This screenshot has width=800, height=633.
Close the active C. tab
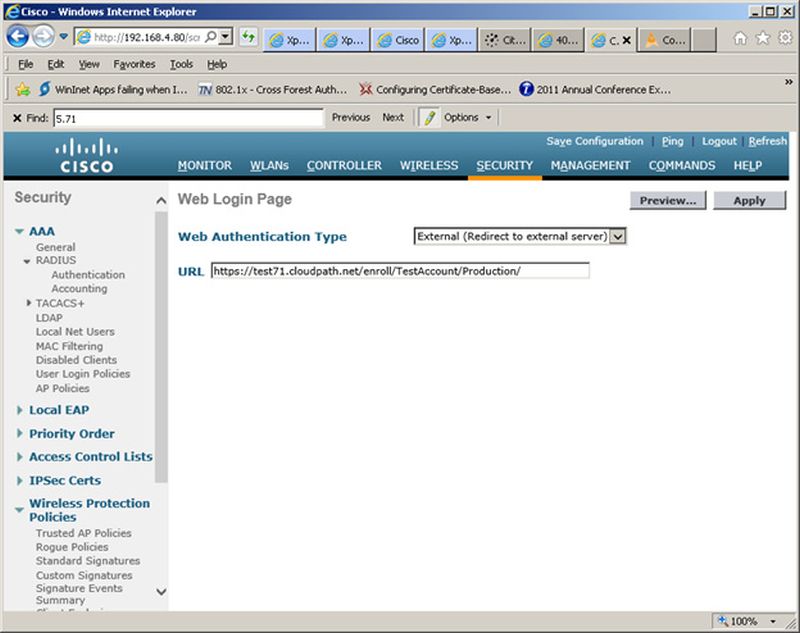[627, 40]
